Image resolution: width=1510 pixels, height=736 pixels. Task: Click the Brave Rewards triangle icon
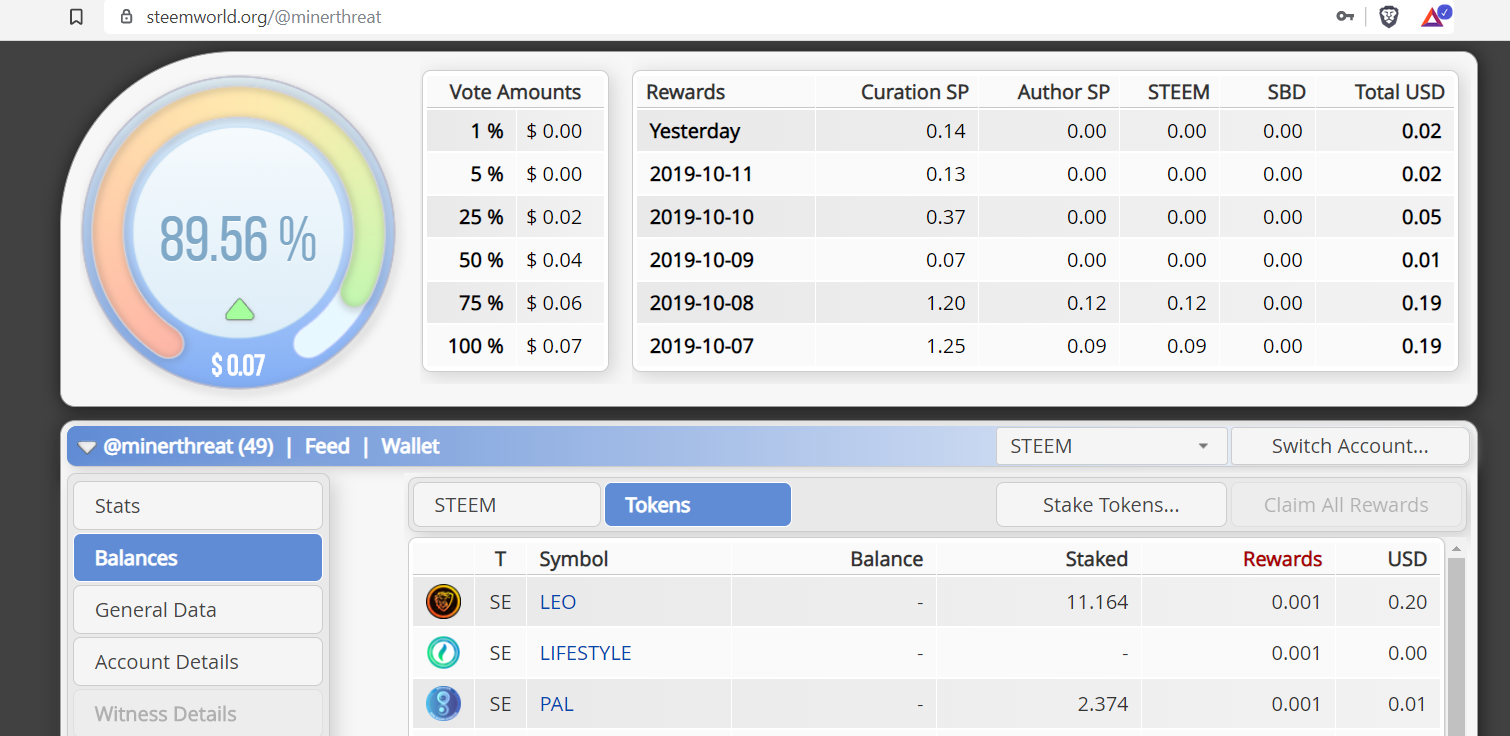pos(1435,16)
